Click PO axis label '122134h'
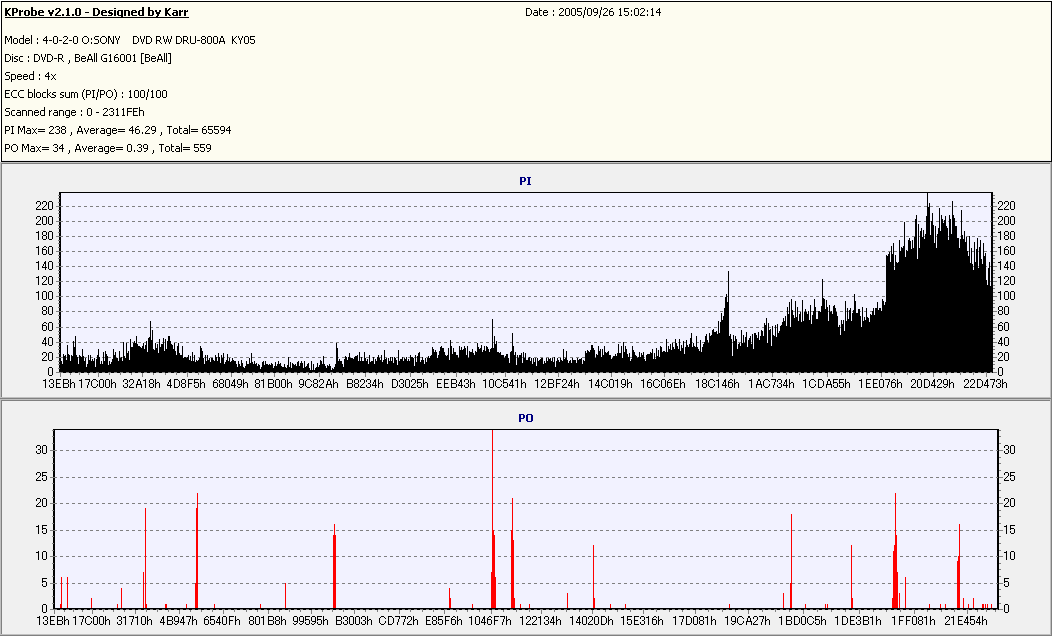Viewport: 1052px width, 636px height. (540, 621)
